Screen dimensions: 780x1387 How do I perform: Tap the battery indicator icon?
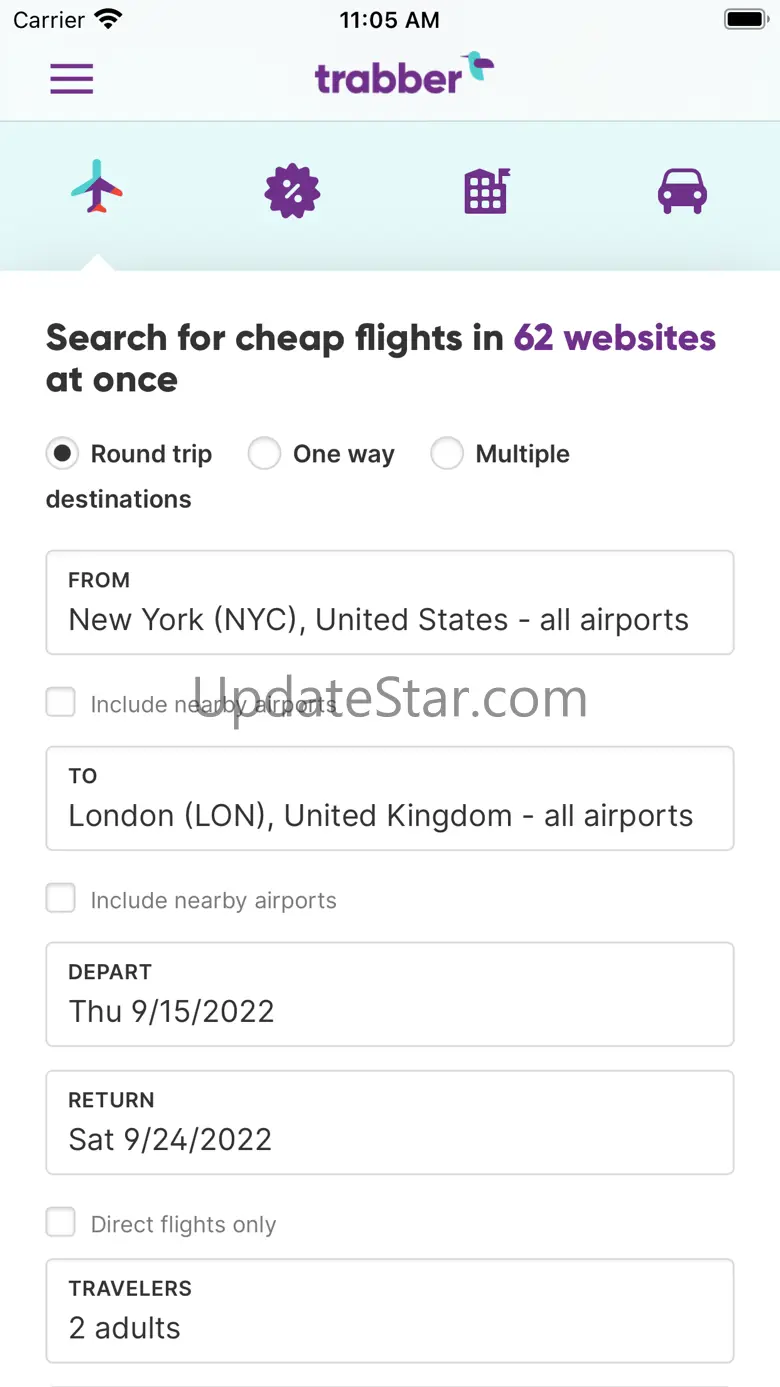745,19
